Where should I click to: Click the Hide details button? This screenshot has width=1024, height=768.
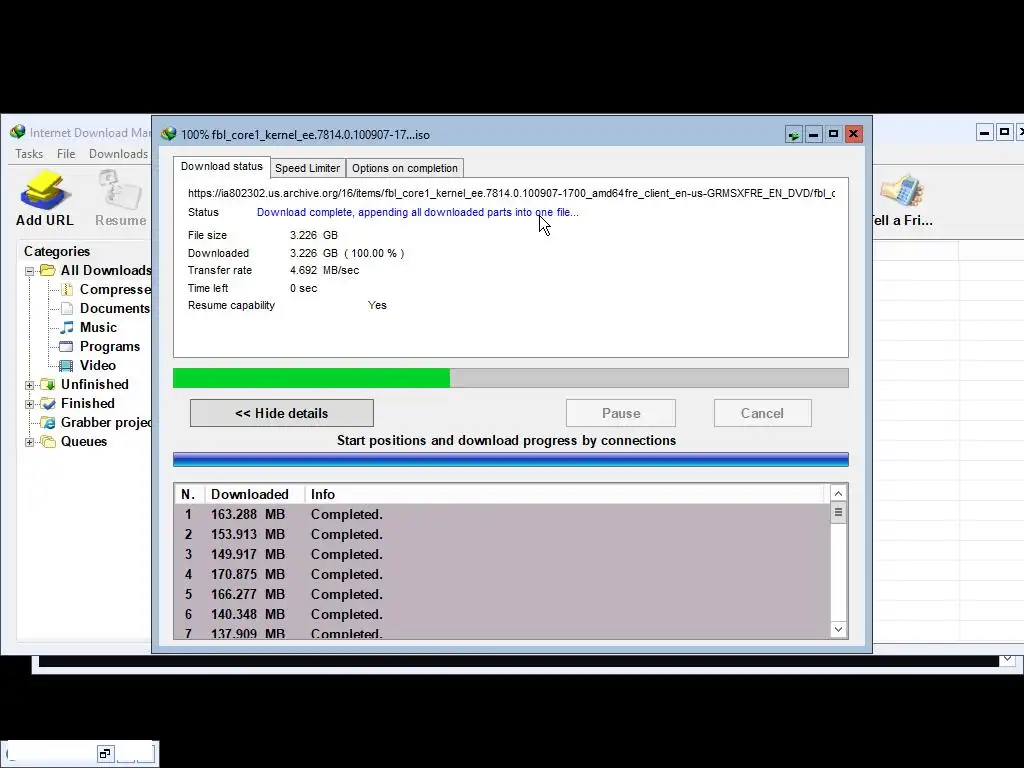(282, 413)
